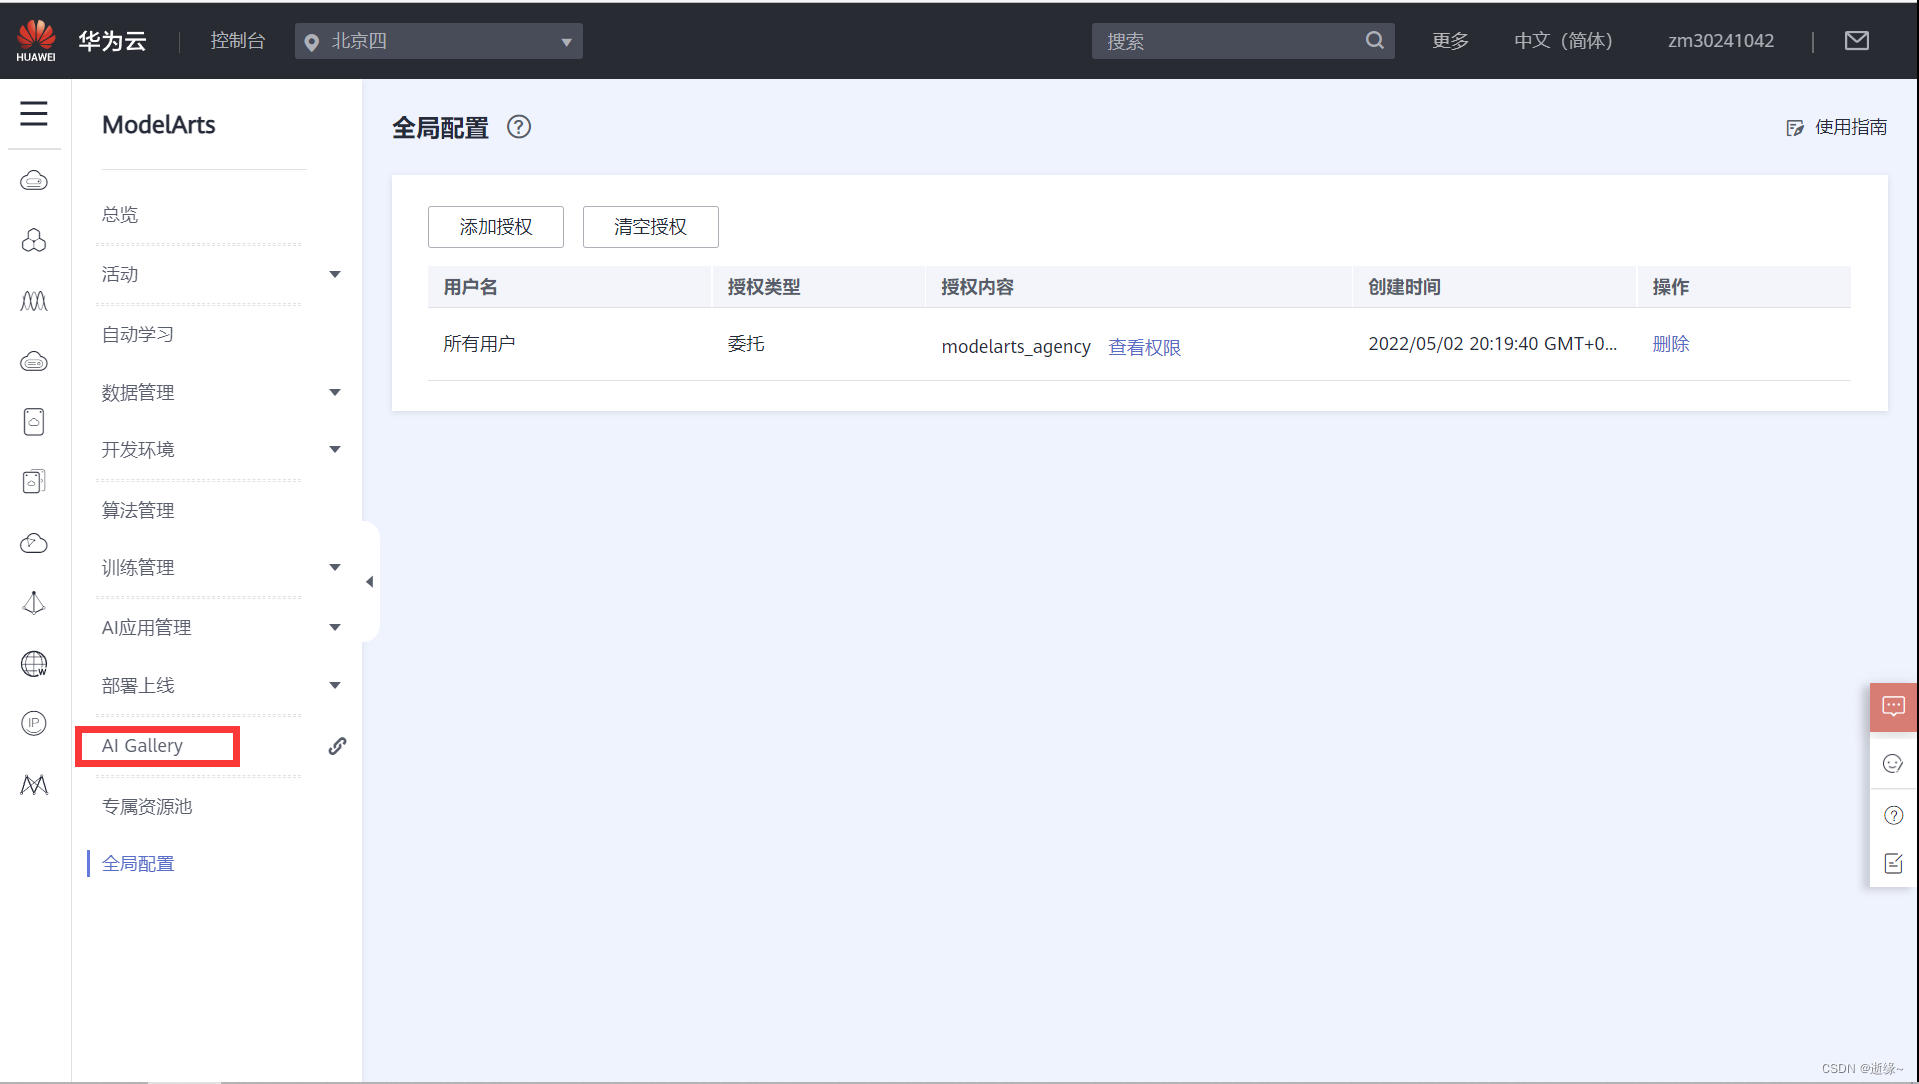Click the AI Gallery external link icon
1919x1084 pixels.
(338, 746)
